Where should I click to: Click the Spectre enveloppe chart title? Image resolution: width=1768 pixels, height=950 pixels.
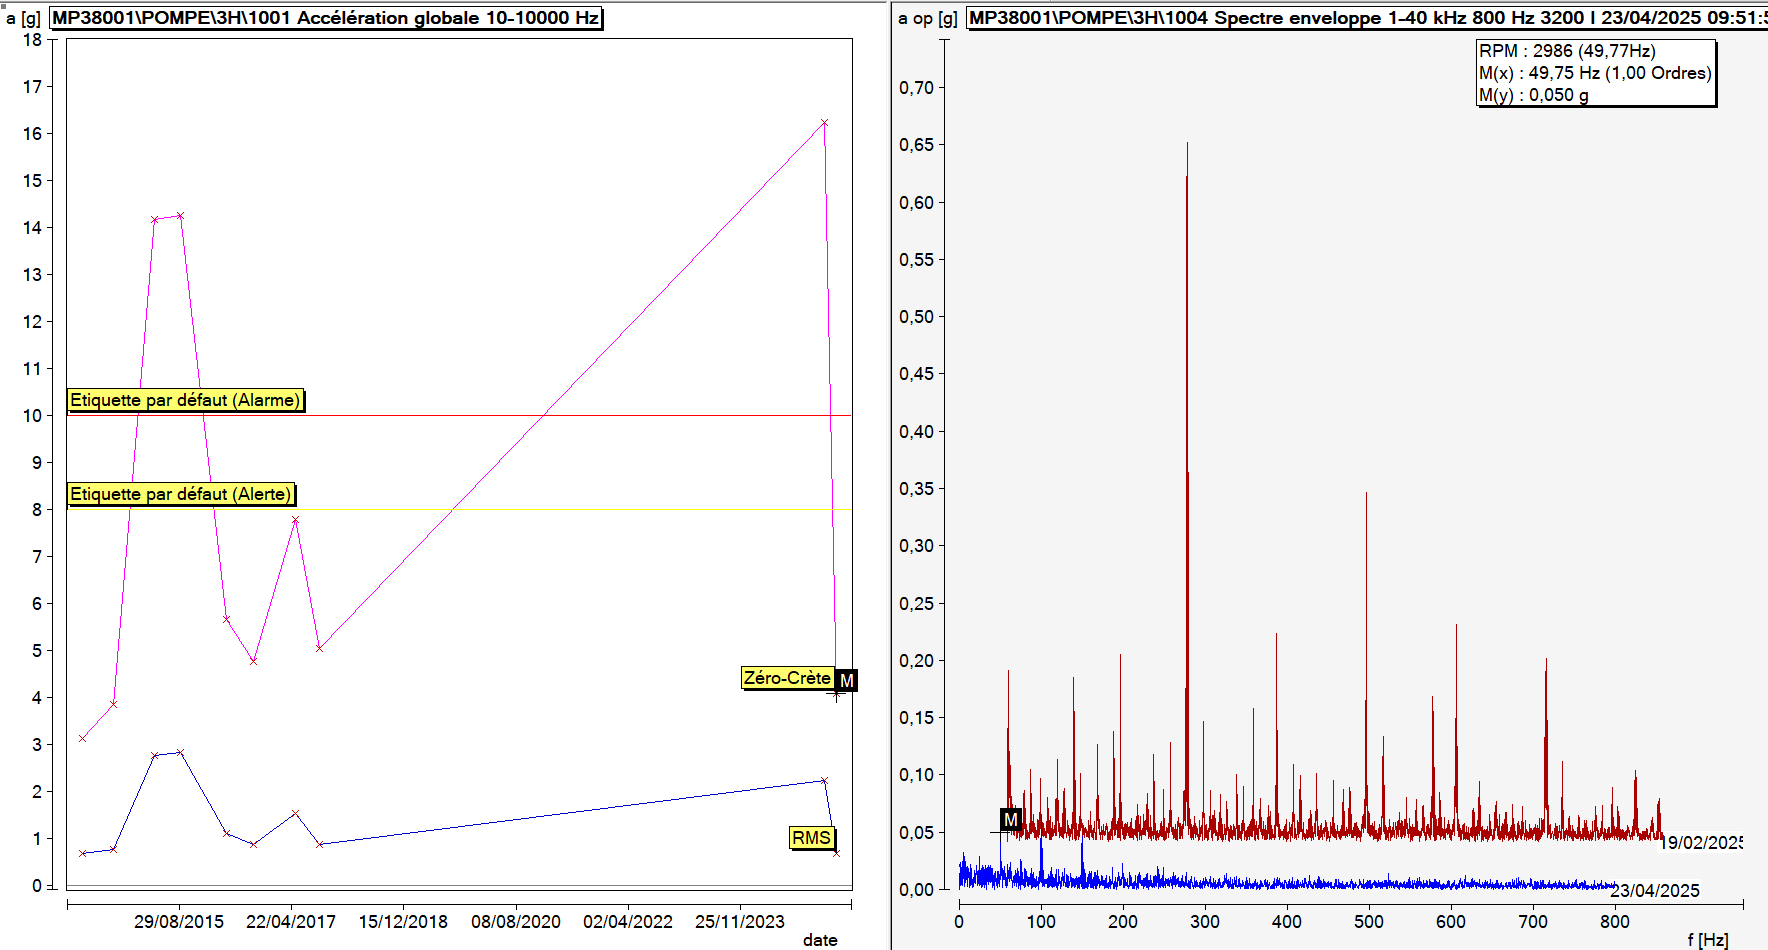(1365, 18)
